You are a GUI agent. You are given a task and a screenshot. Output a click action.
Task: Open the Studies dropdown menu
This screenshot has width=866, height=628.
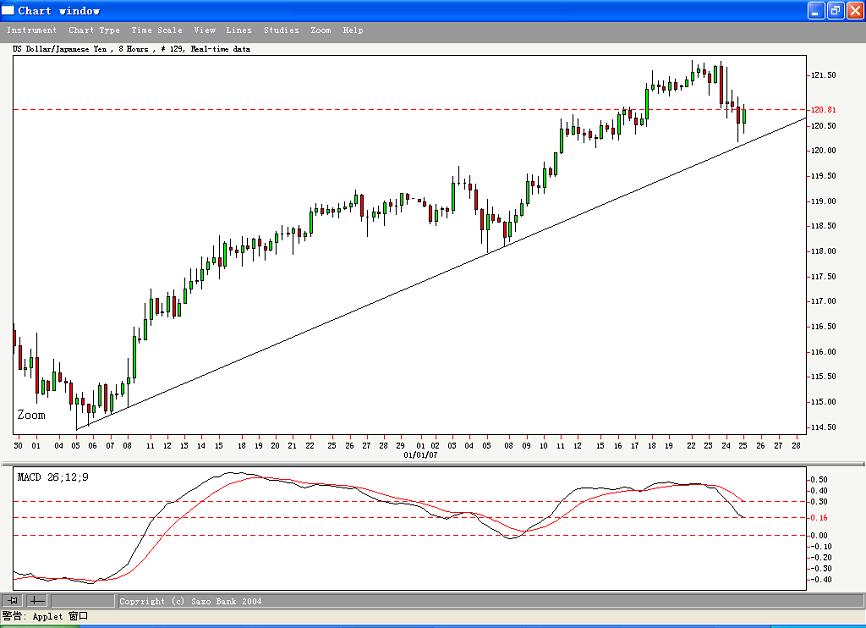[280, 30]
